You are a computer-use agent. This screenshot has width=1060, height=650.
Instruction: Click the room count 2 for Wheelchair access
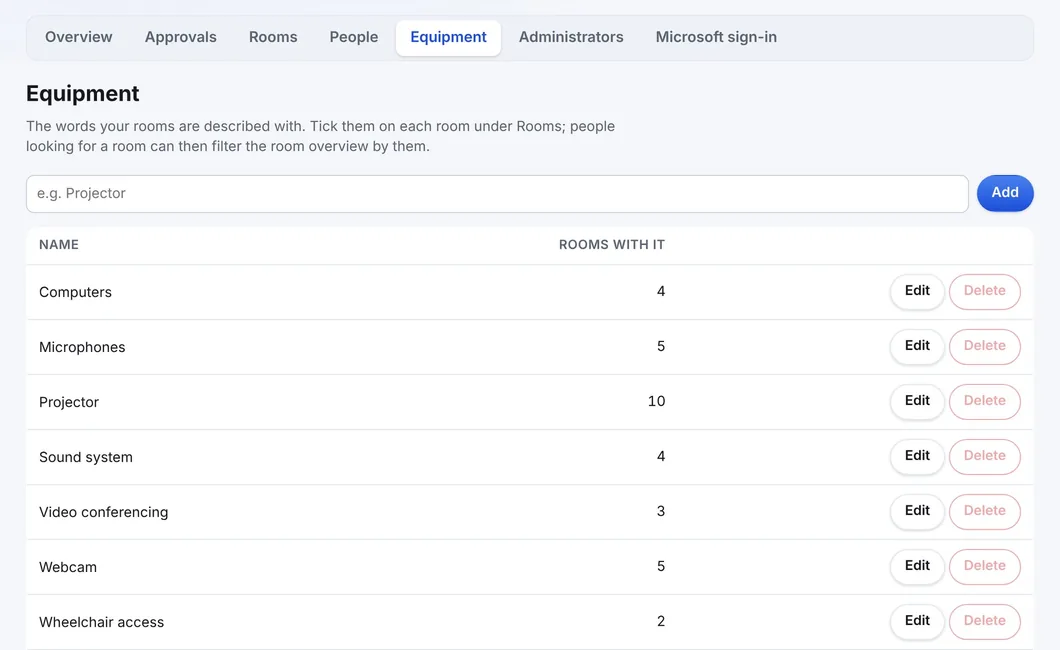pyautogui.click(x=660, y=621)
